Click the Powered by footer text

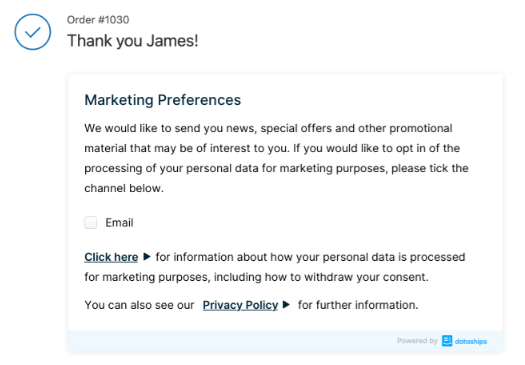coord(417,341)
